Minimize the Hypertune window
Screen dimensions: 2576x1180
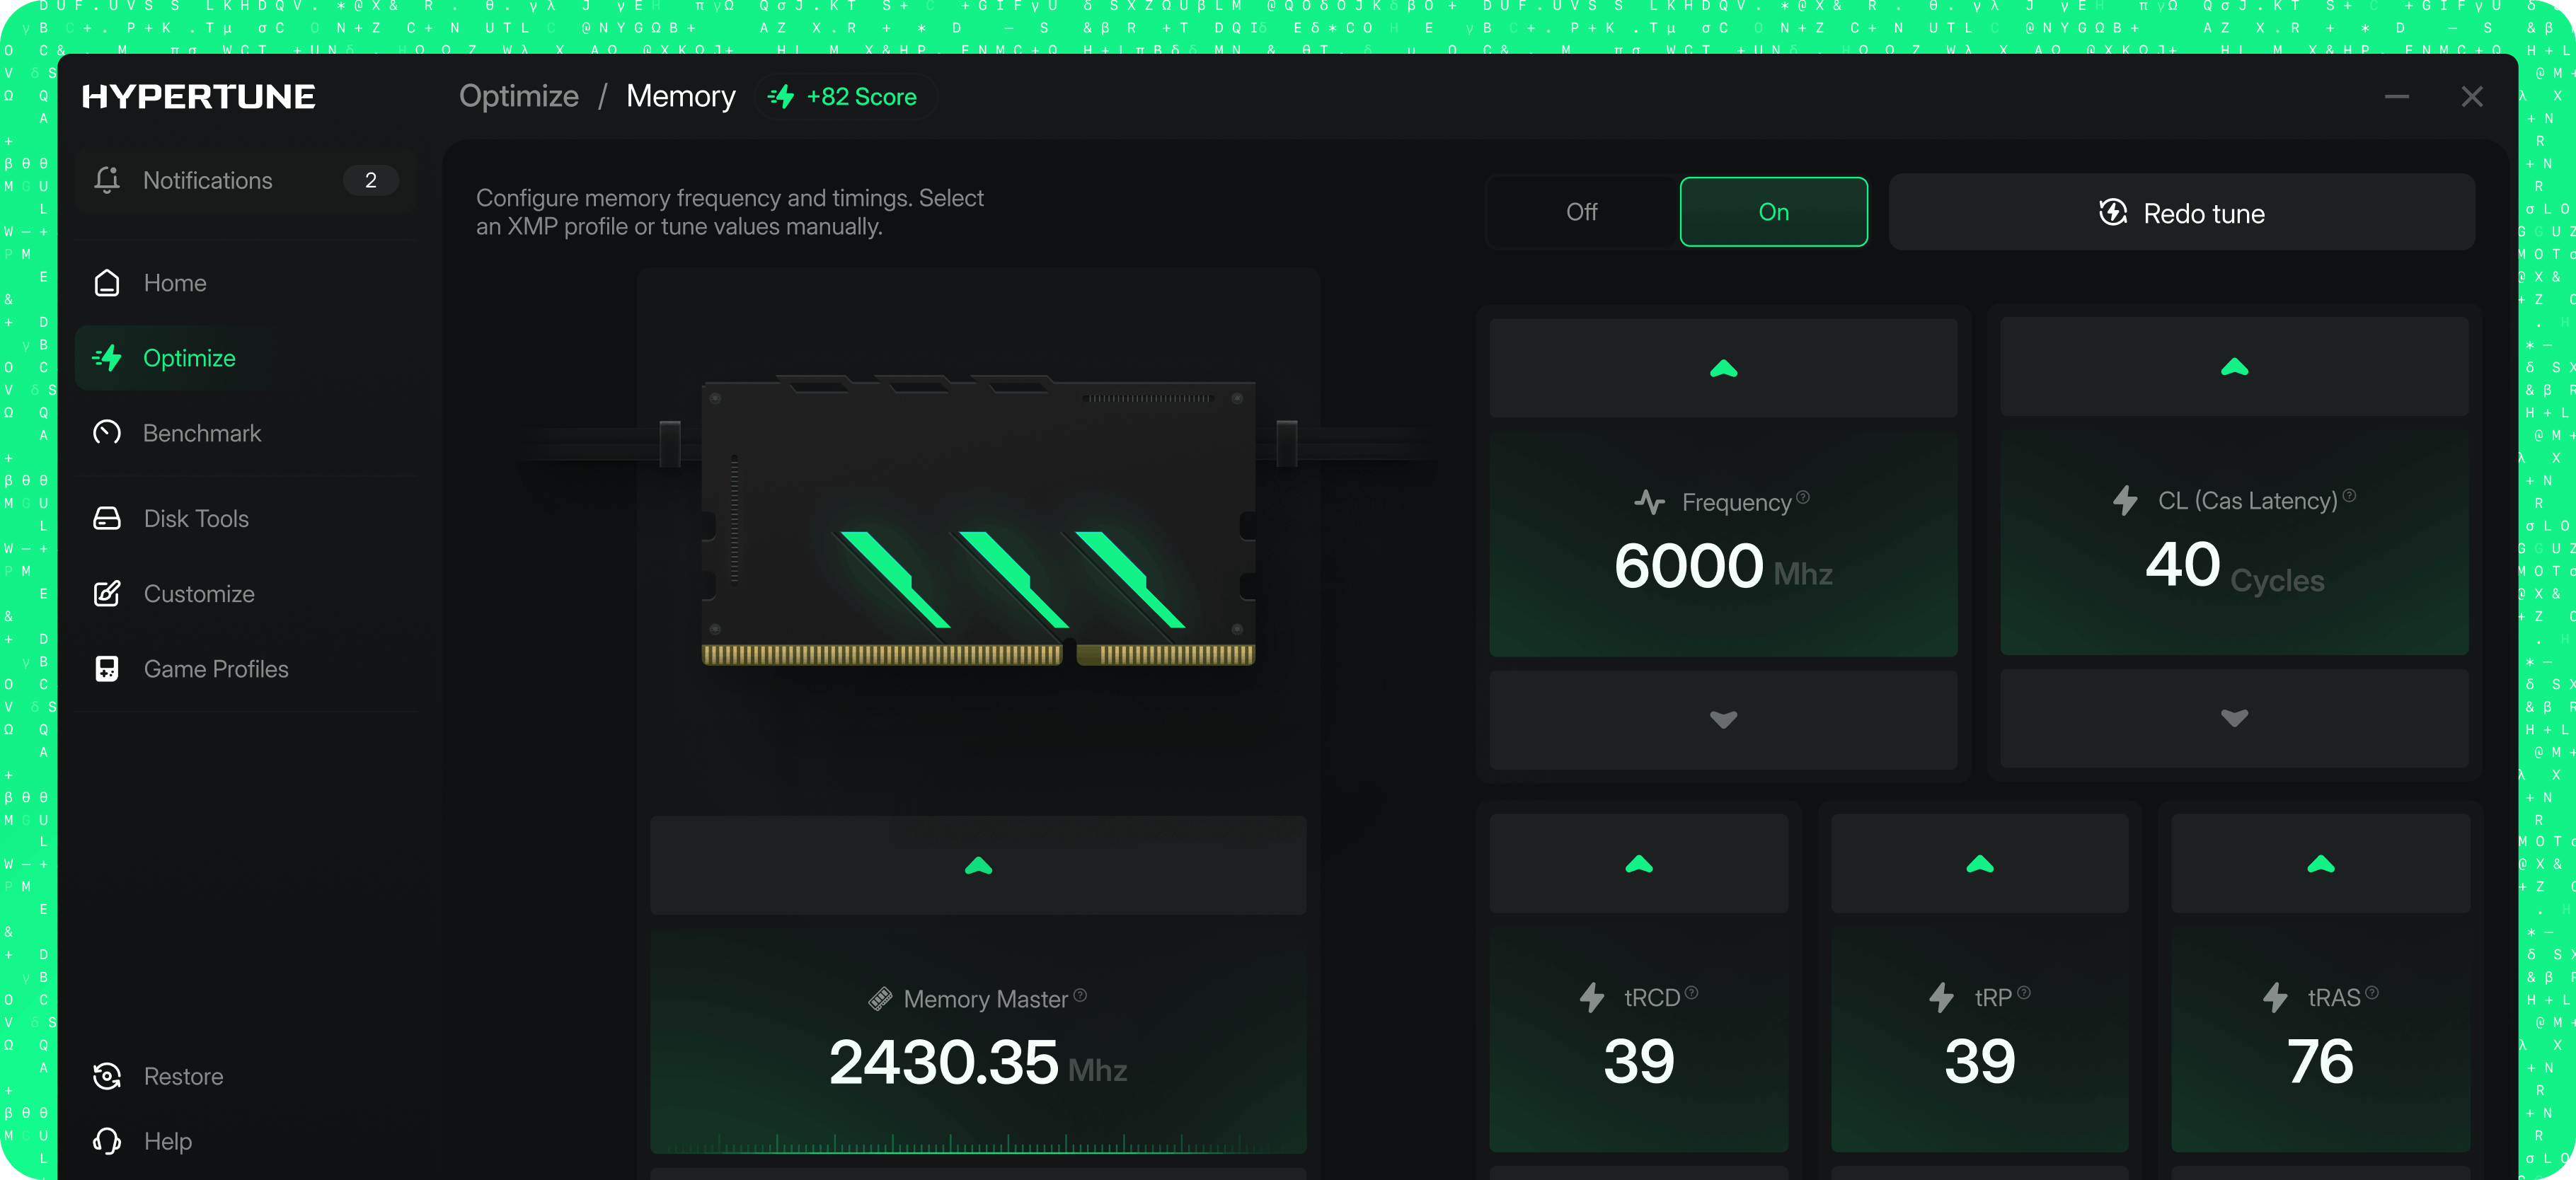[x=2397, y=97]
